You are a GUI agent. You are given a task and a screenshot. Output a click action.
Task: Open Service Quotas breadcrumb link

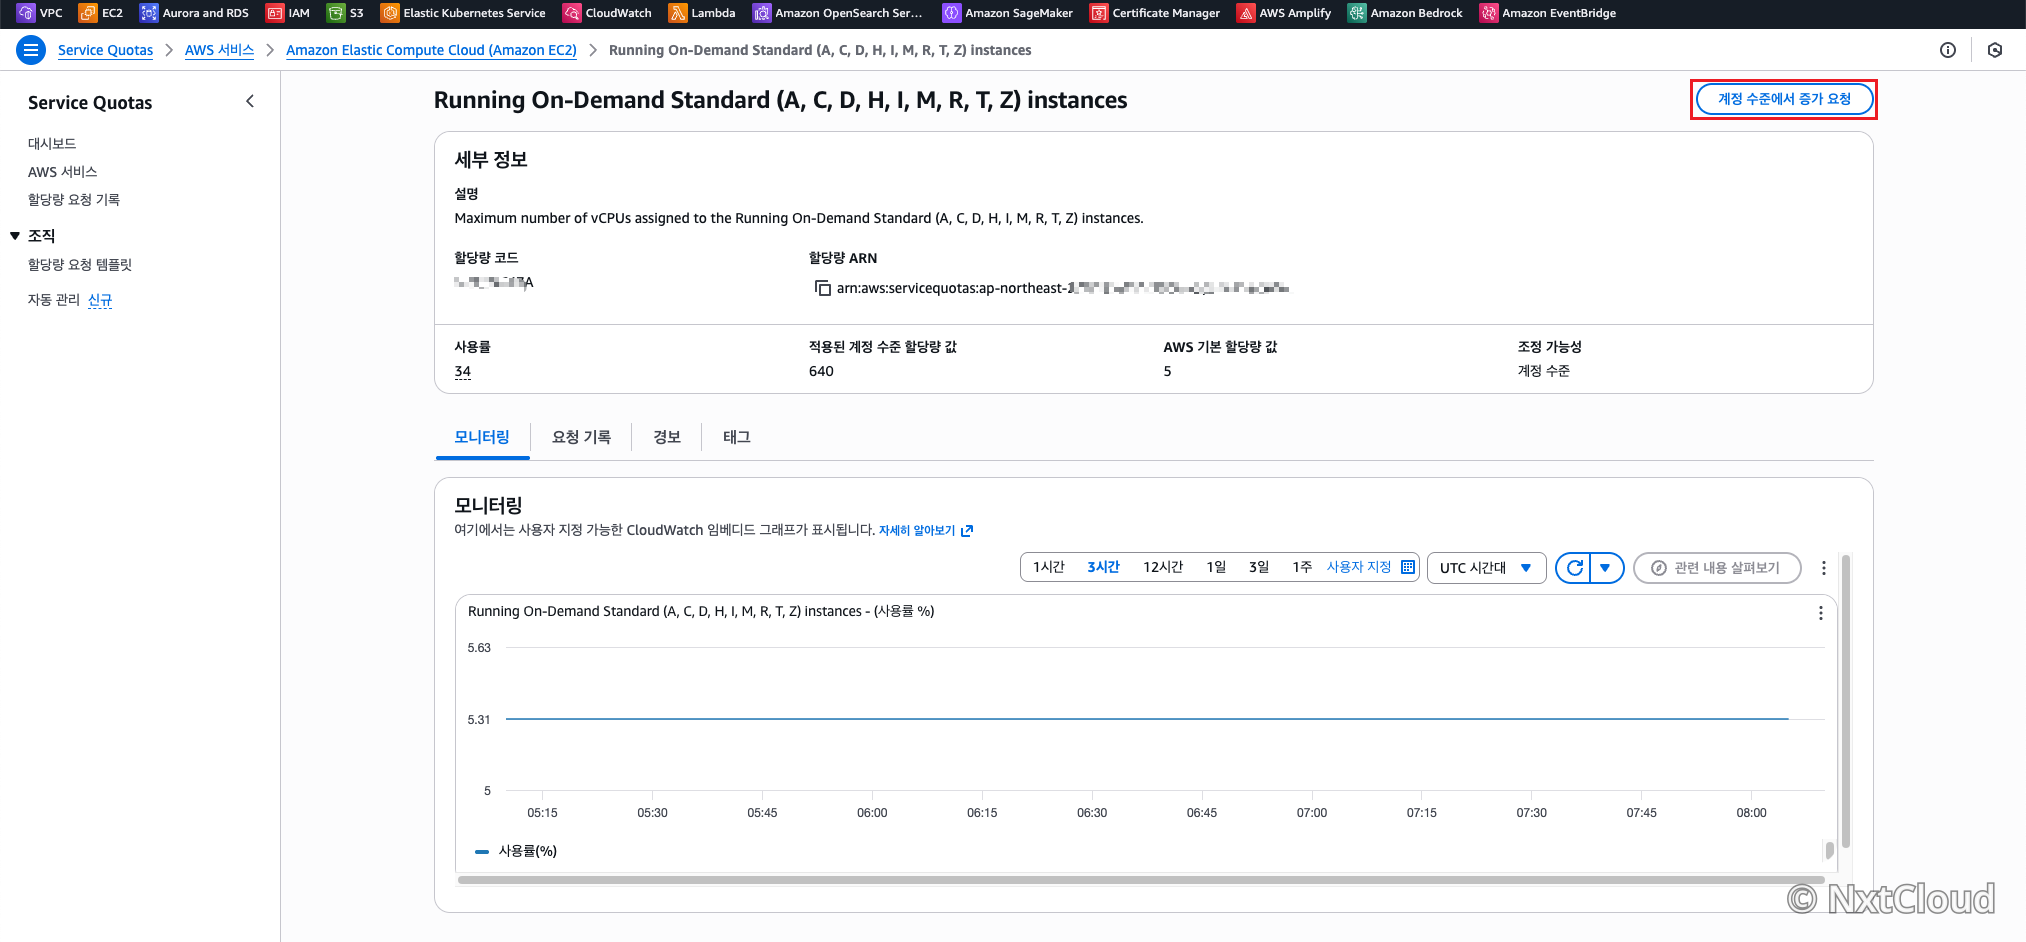click(x=105, y=50)
